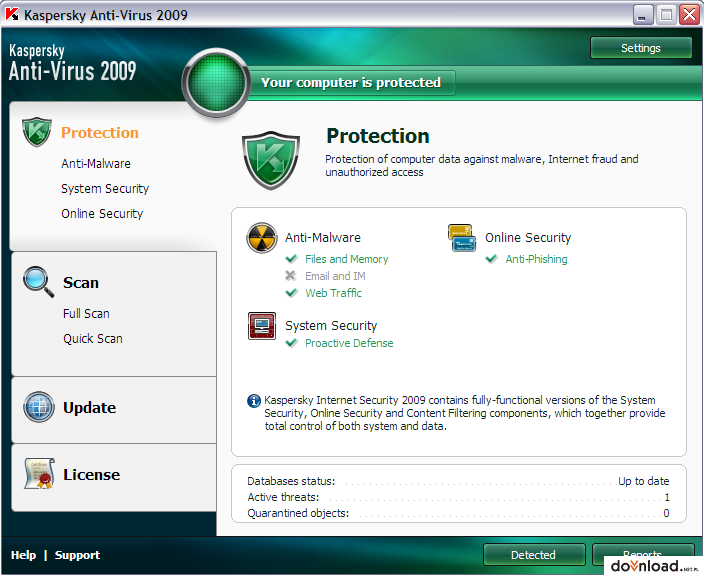The image size is (704, 575).
Task: Click the blue information icon
Action: click(254, 400)
